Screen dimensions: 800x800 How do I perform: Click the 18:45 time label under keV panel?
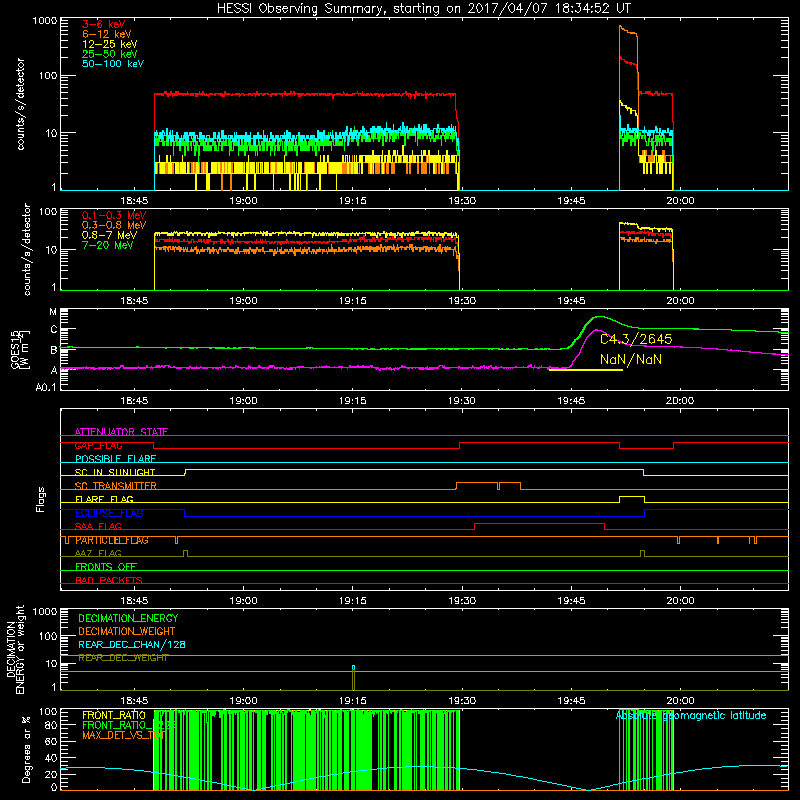134,201
